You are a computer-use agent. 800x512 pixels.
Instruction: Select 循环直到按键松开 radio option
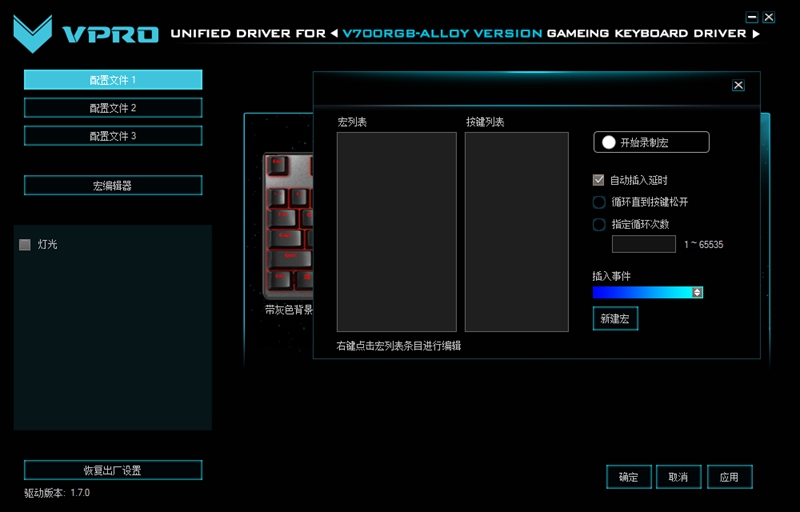click(x=599, y=202)
